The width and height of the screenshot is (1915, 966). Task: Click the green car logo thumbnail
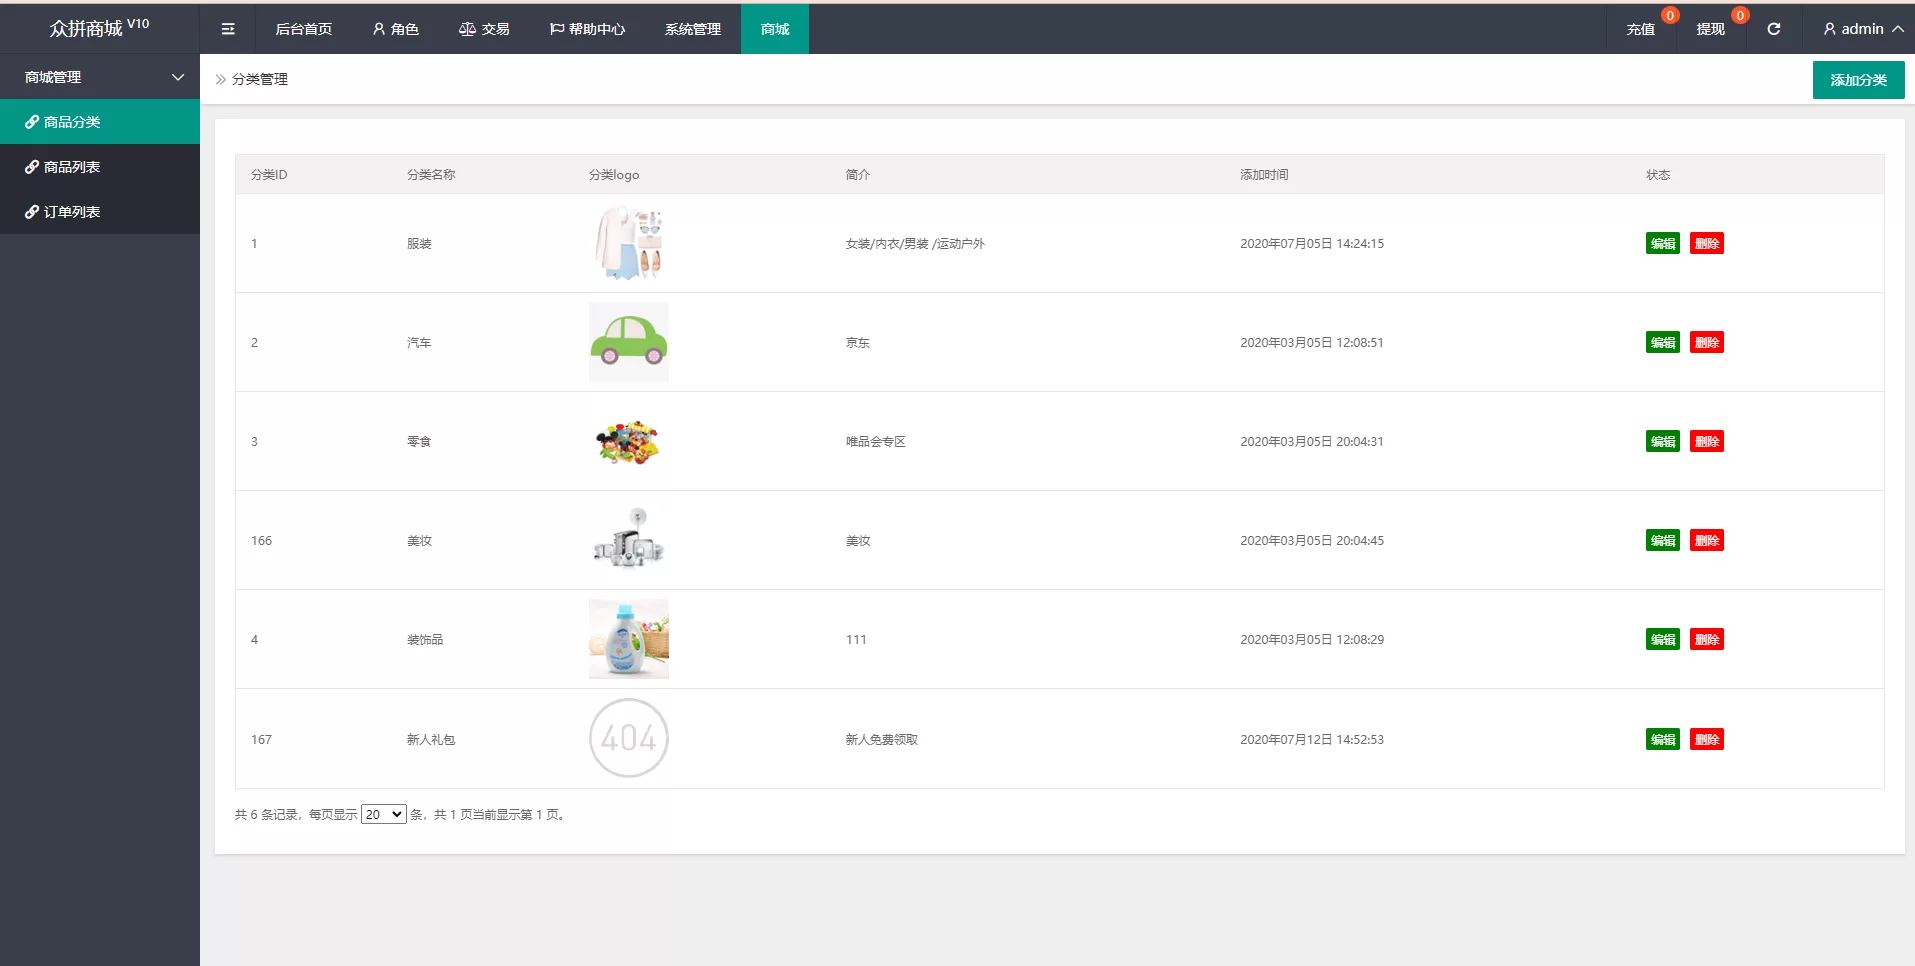click(x=628, y=342)
